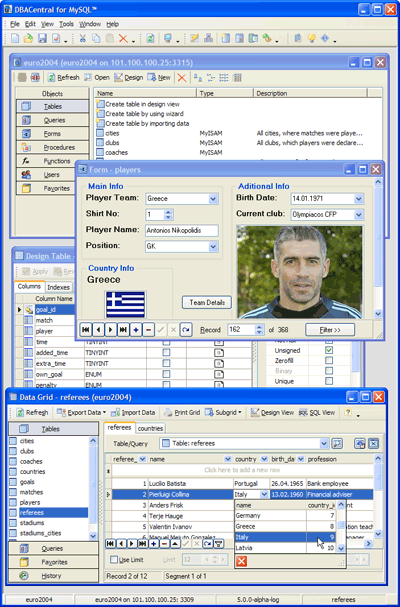This screenshot has width=400, height=607.
Task: Click the plus icon to add a player record
Action: coord(136,330)
